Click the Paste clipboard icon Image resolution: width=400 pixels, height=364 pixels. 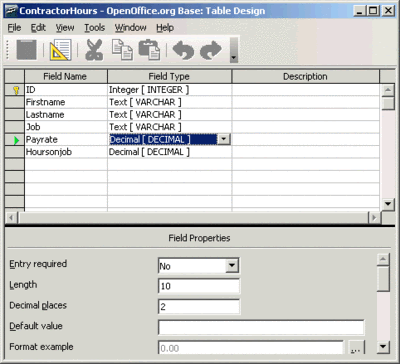149,50
